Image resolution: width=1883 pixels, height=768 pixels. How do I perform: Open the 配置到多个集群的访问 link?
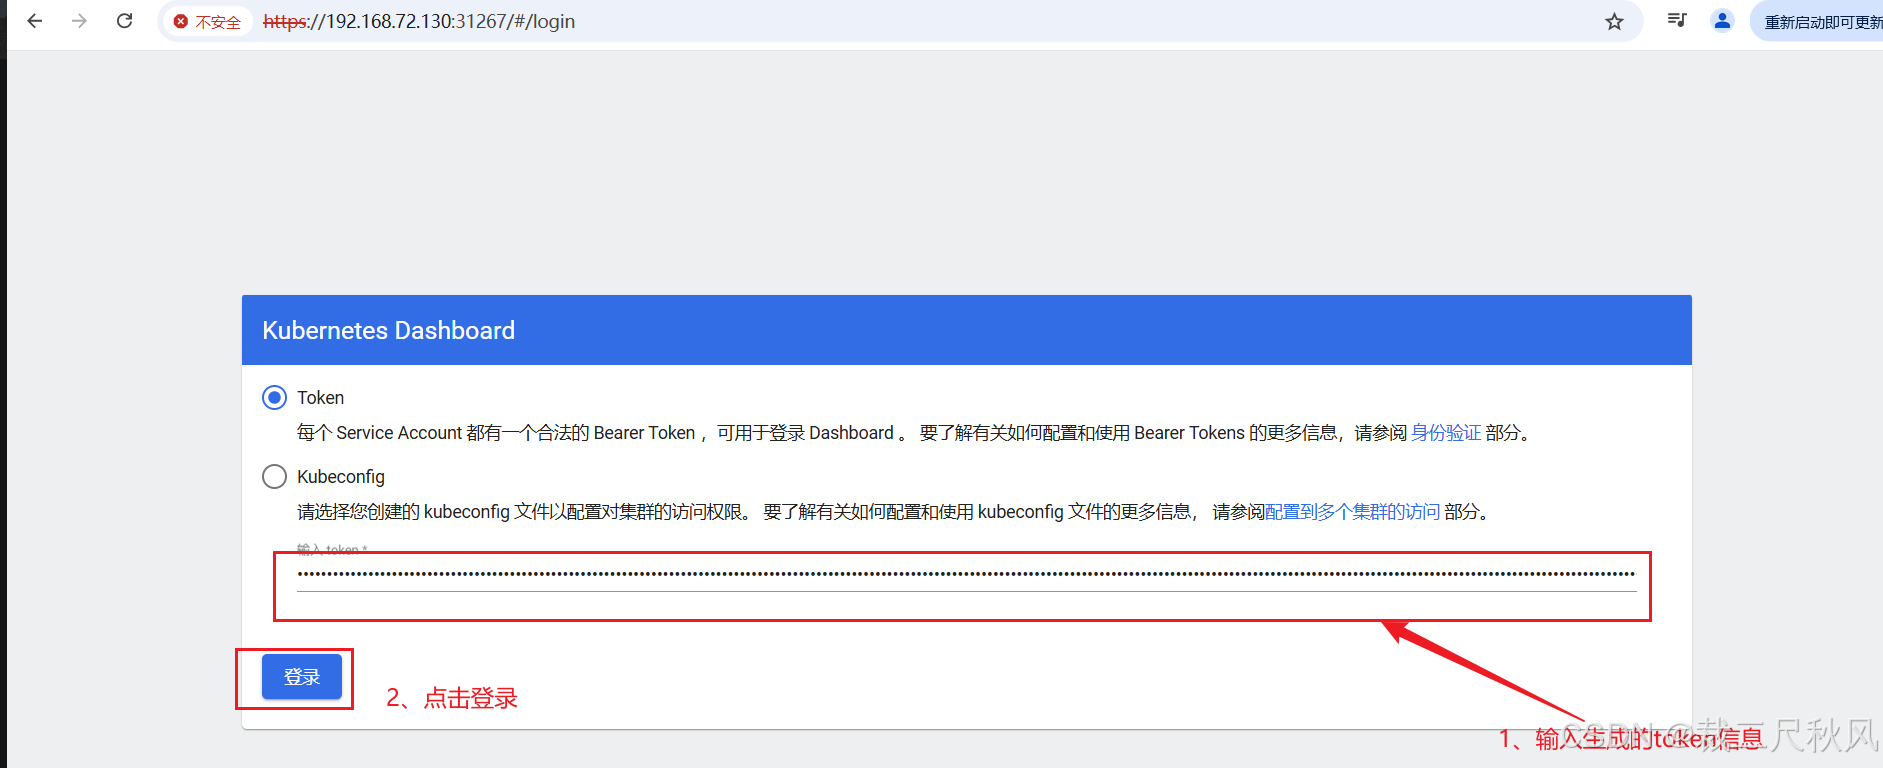pos(1353,512)
